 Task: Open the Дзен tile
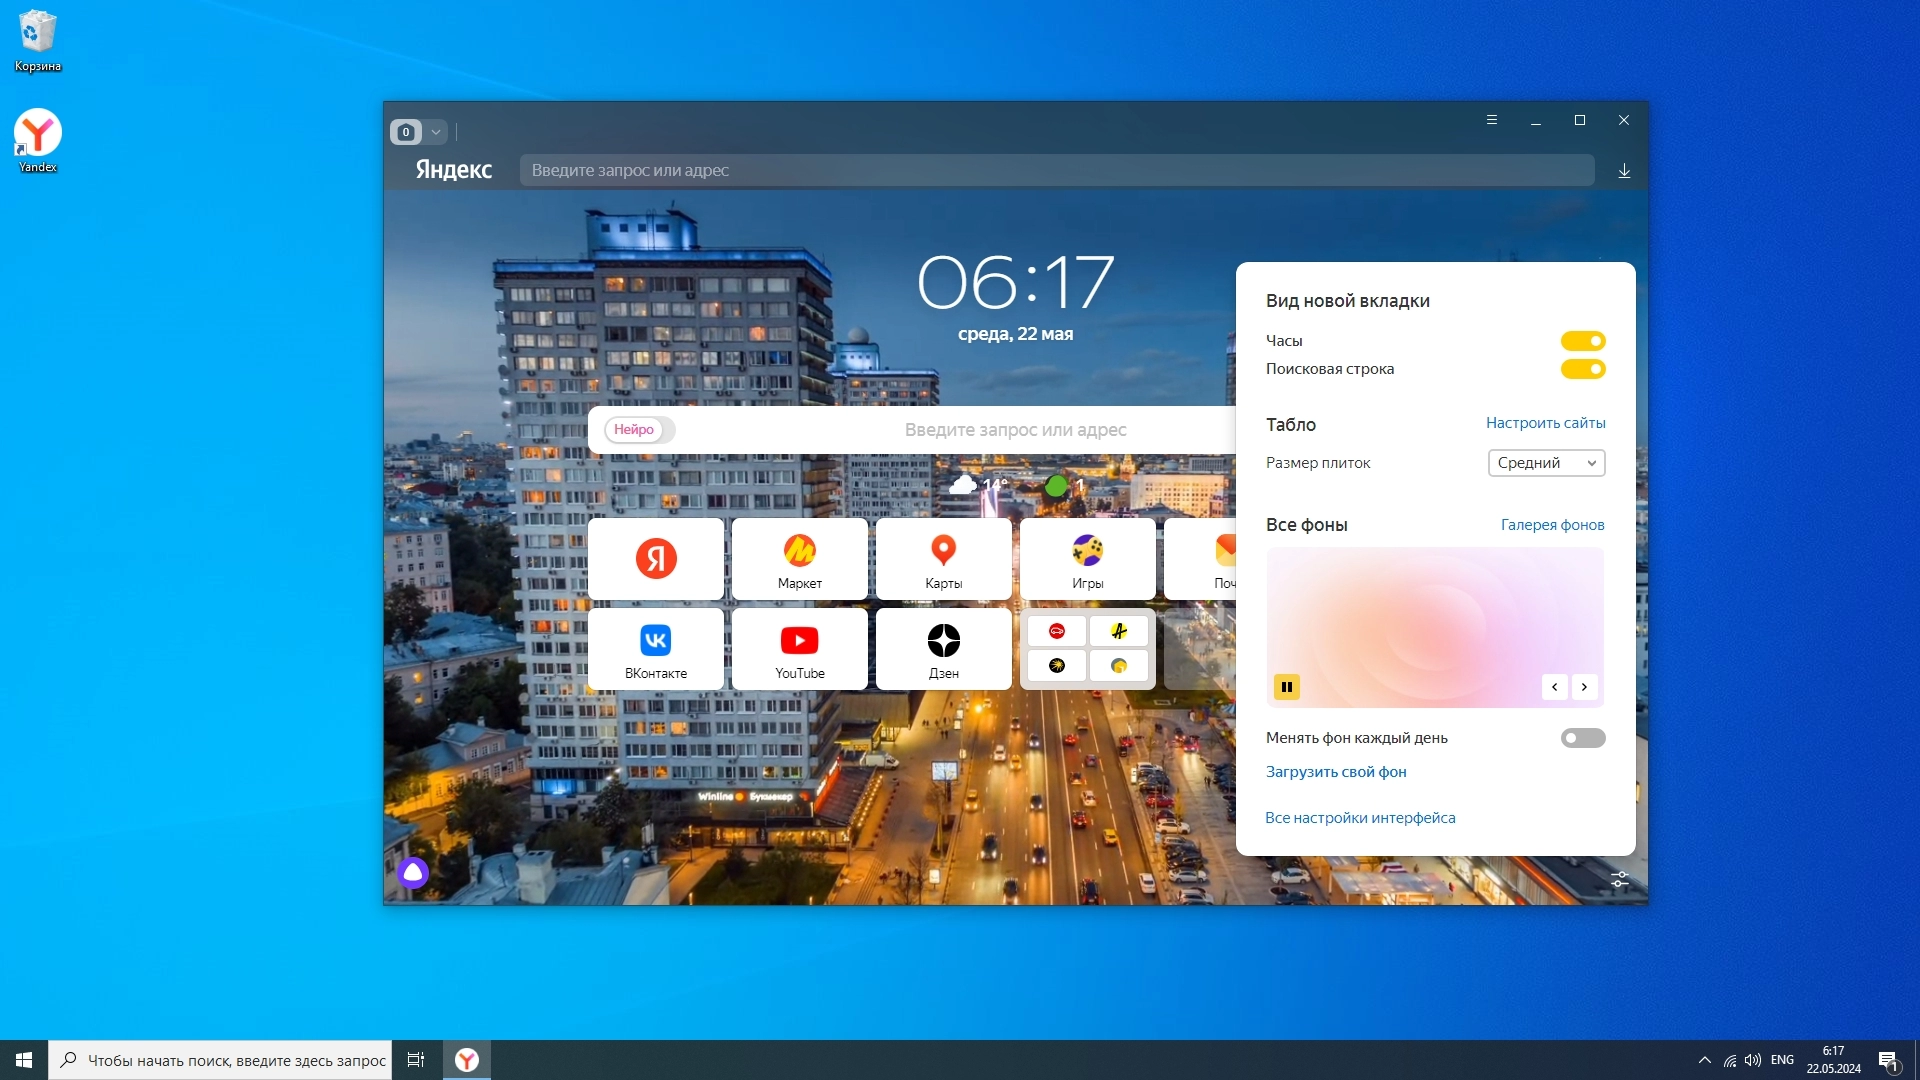943,648
